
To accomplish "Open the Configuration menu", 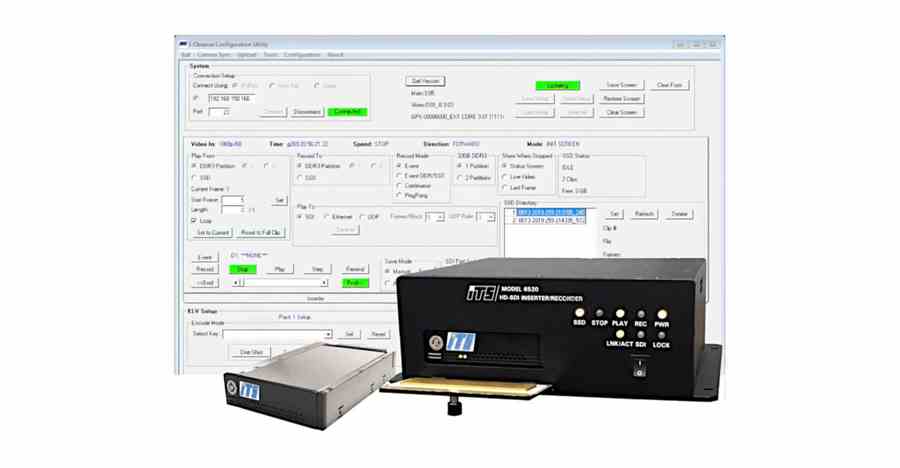I will pyautogui.click(x=302, y=55).
